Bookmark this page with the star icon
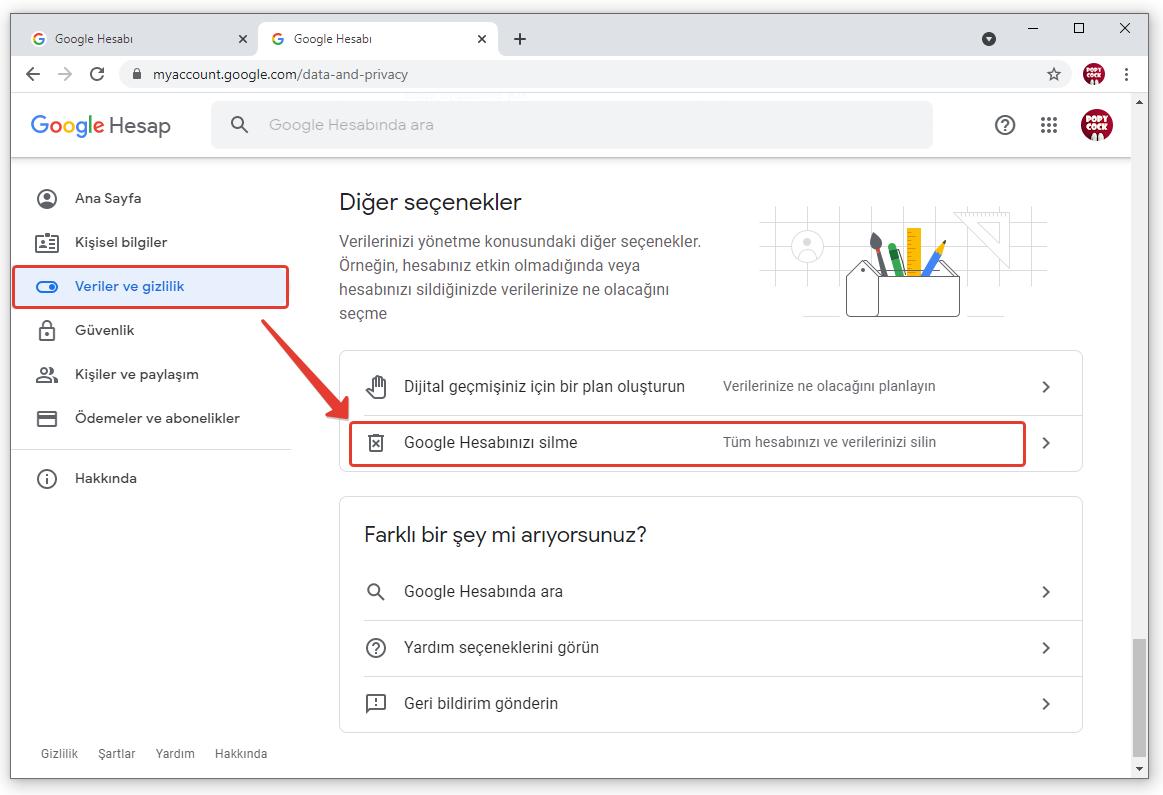Viewport: 1163px width, 795px height. [1053, 74]
